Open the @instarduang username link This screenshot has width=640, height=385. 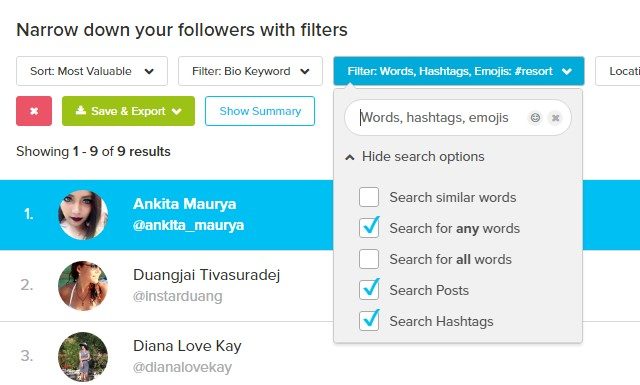point(178,296)
